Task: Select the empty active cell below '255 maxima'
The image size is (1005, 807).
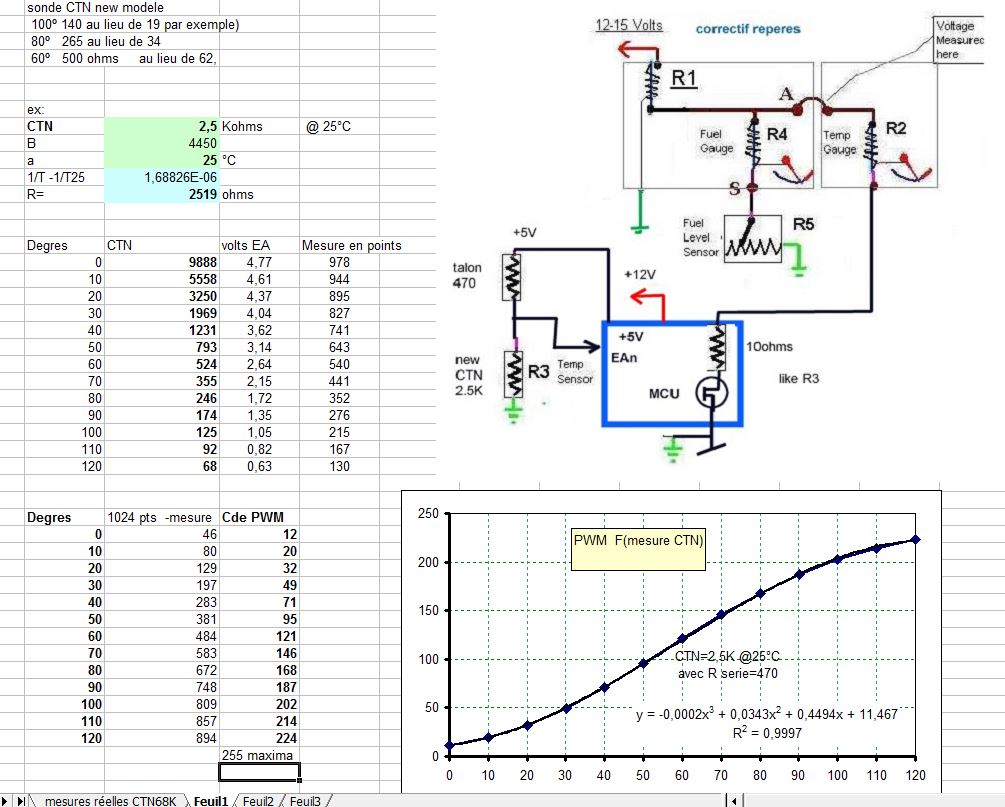Action: 259,772
